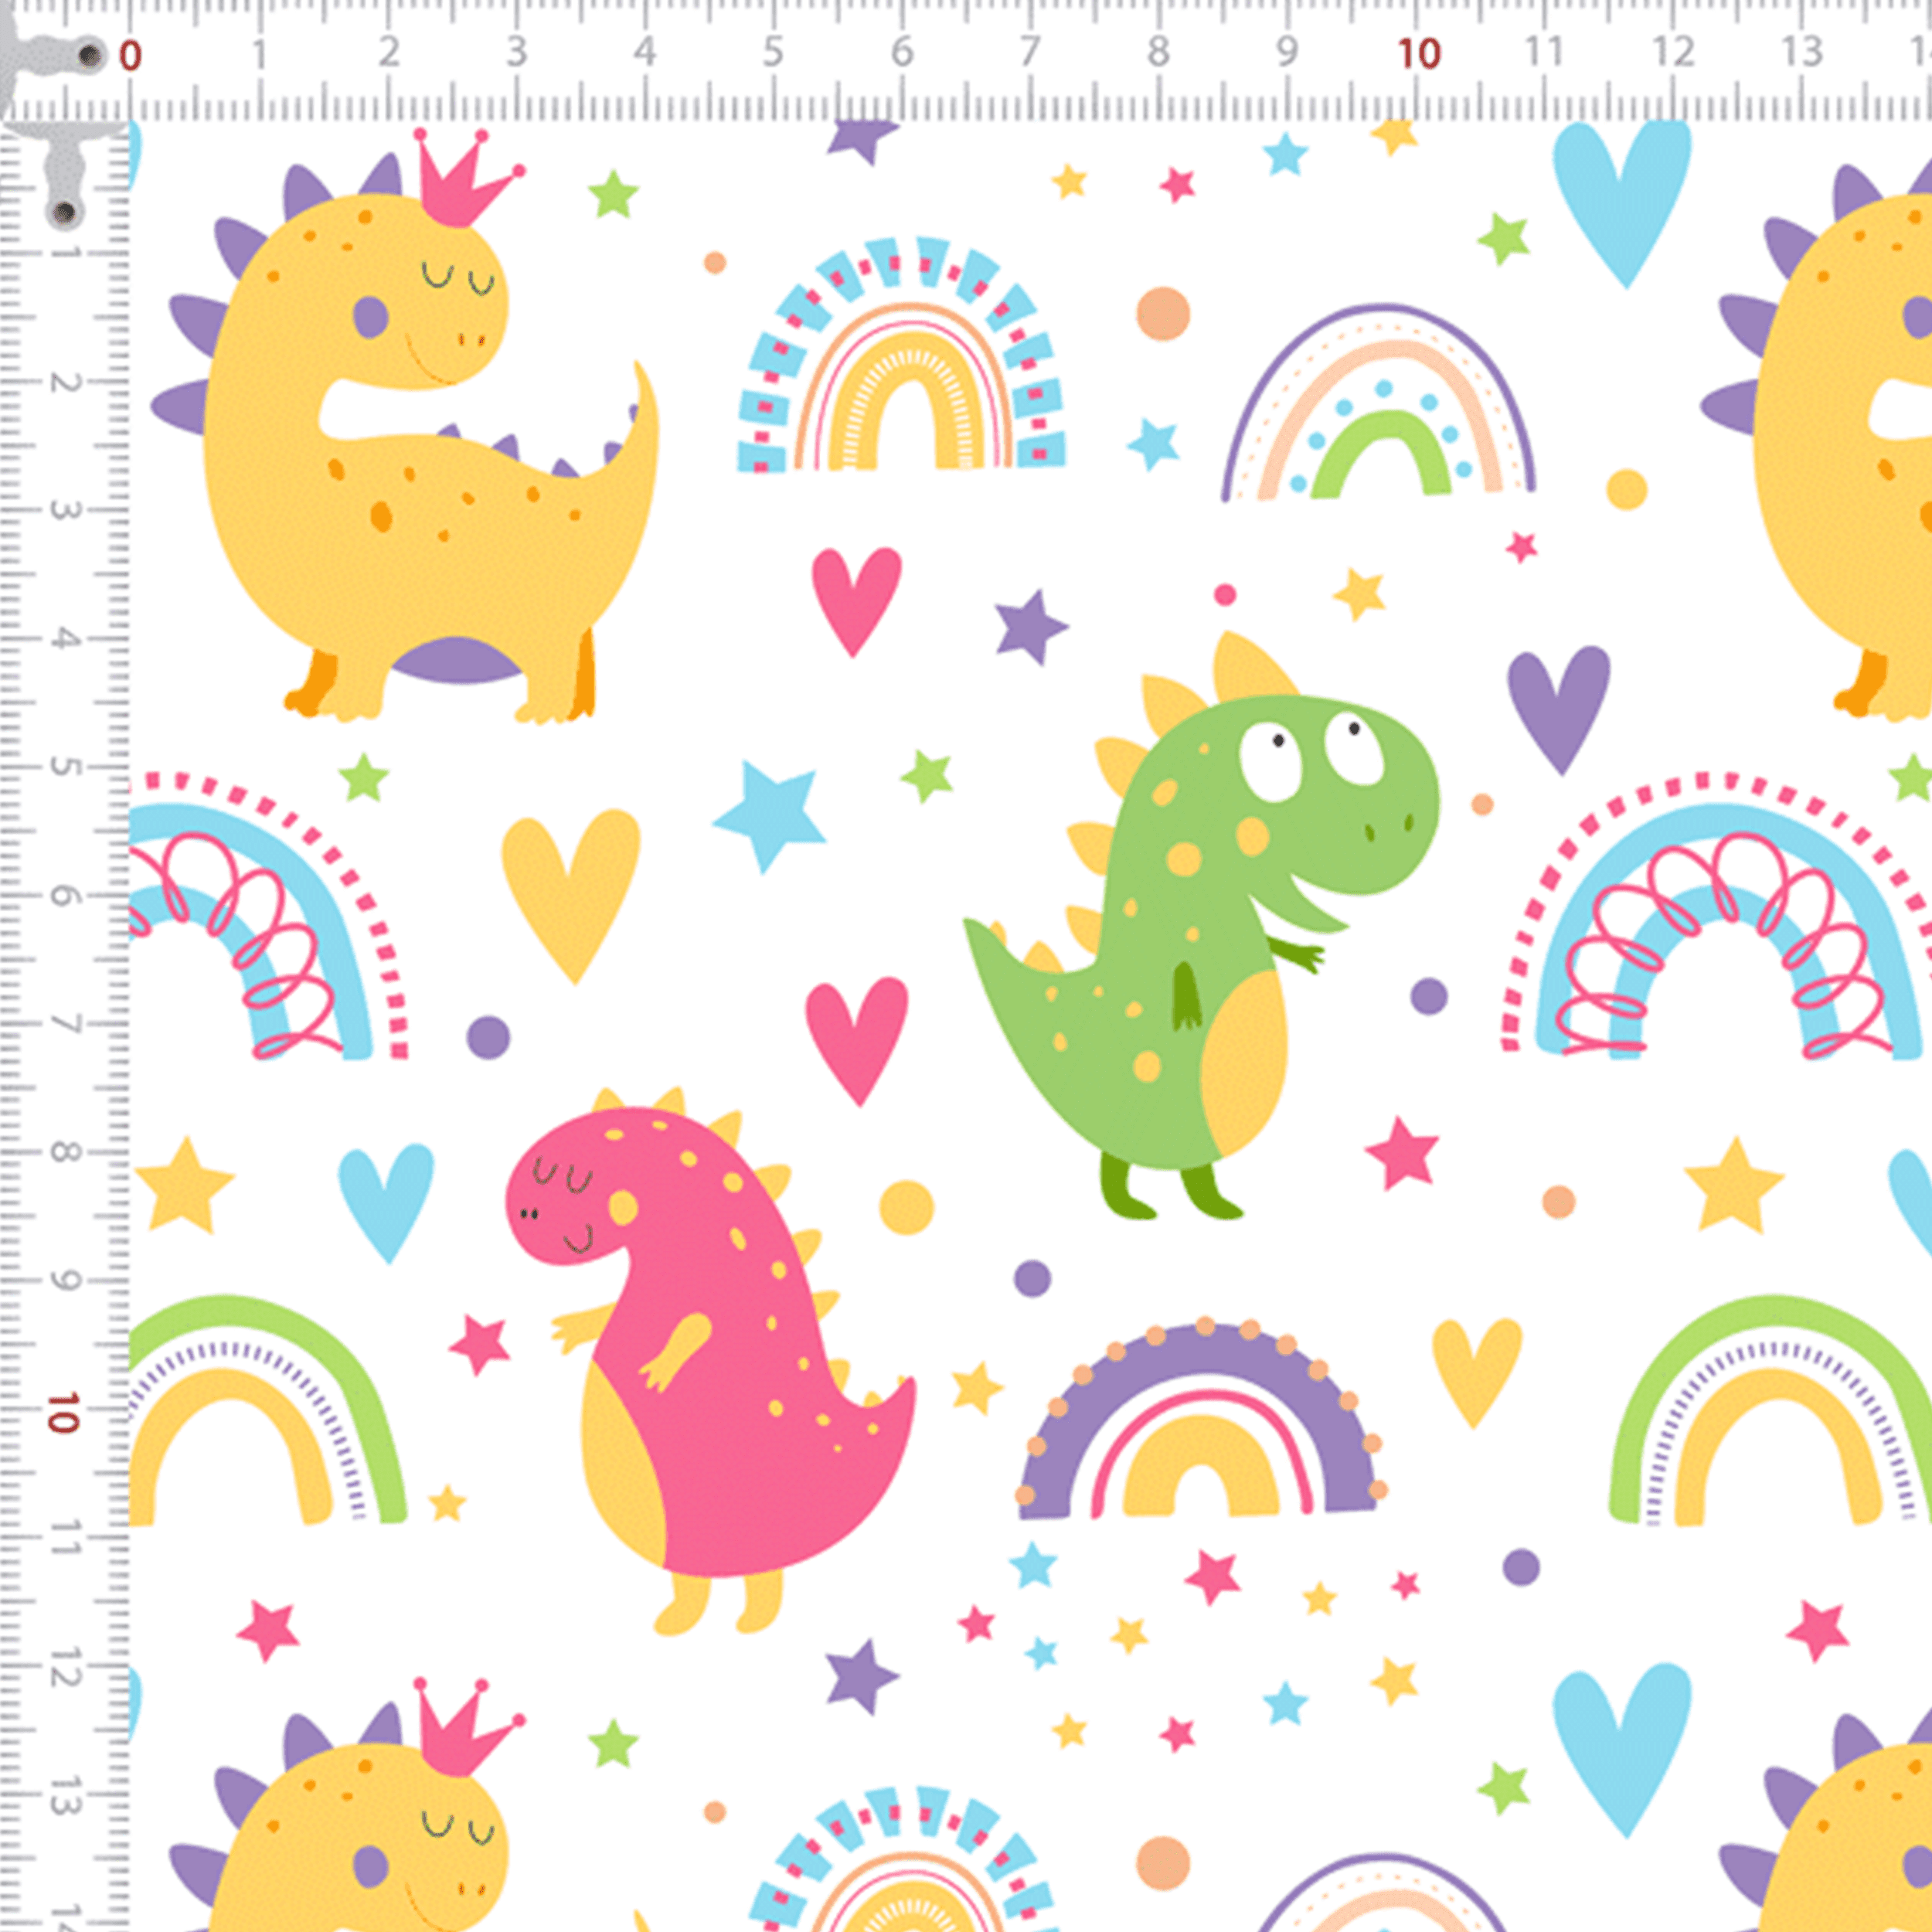Select the yellow heart right of the purple rainbow
This screenshot has height=1932, width=1932.
tap(1476, 1366)
